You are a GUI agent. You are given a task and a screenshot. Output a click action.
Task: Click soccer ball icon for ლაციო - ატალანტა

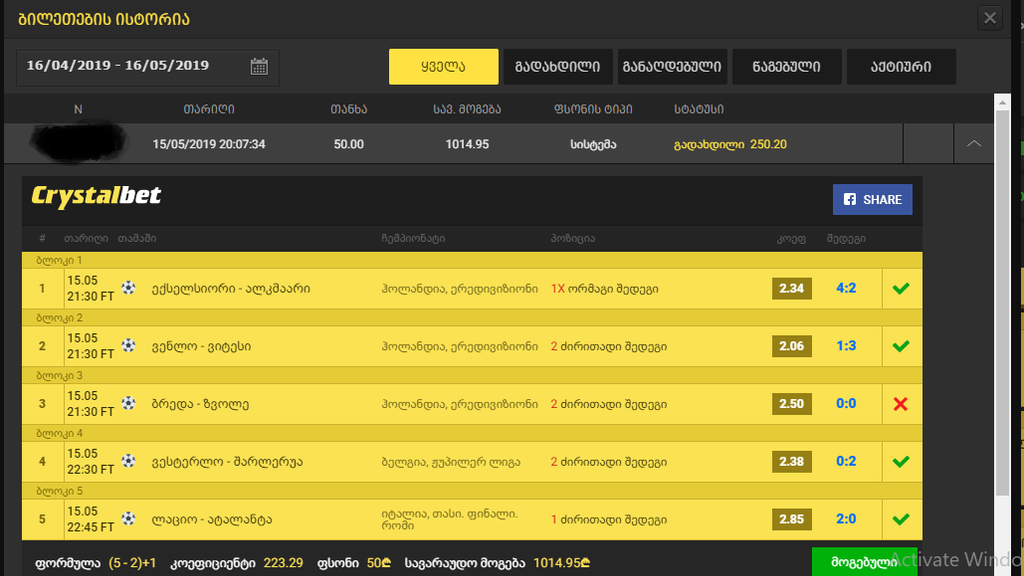128,519
